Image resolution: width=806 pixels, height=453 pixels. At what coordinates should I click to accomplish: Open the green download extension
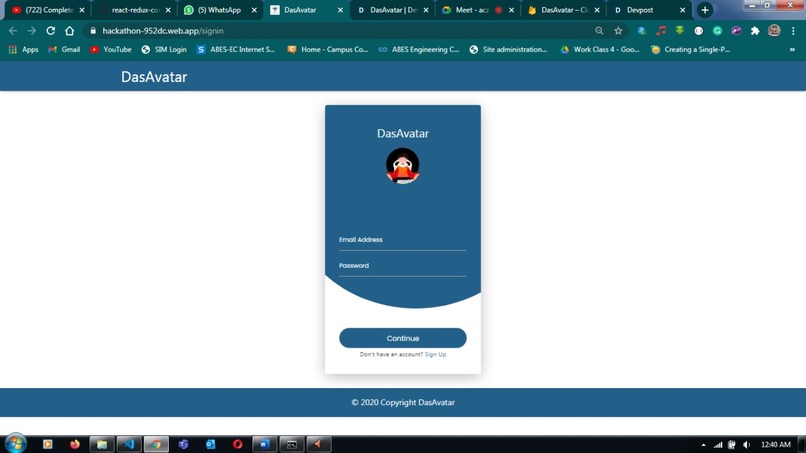(680, 31)
